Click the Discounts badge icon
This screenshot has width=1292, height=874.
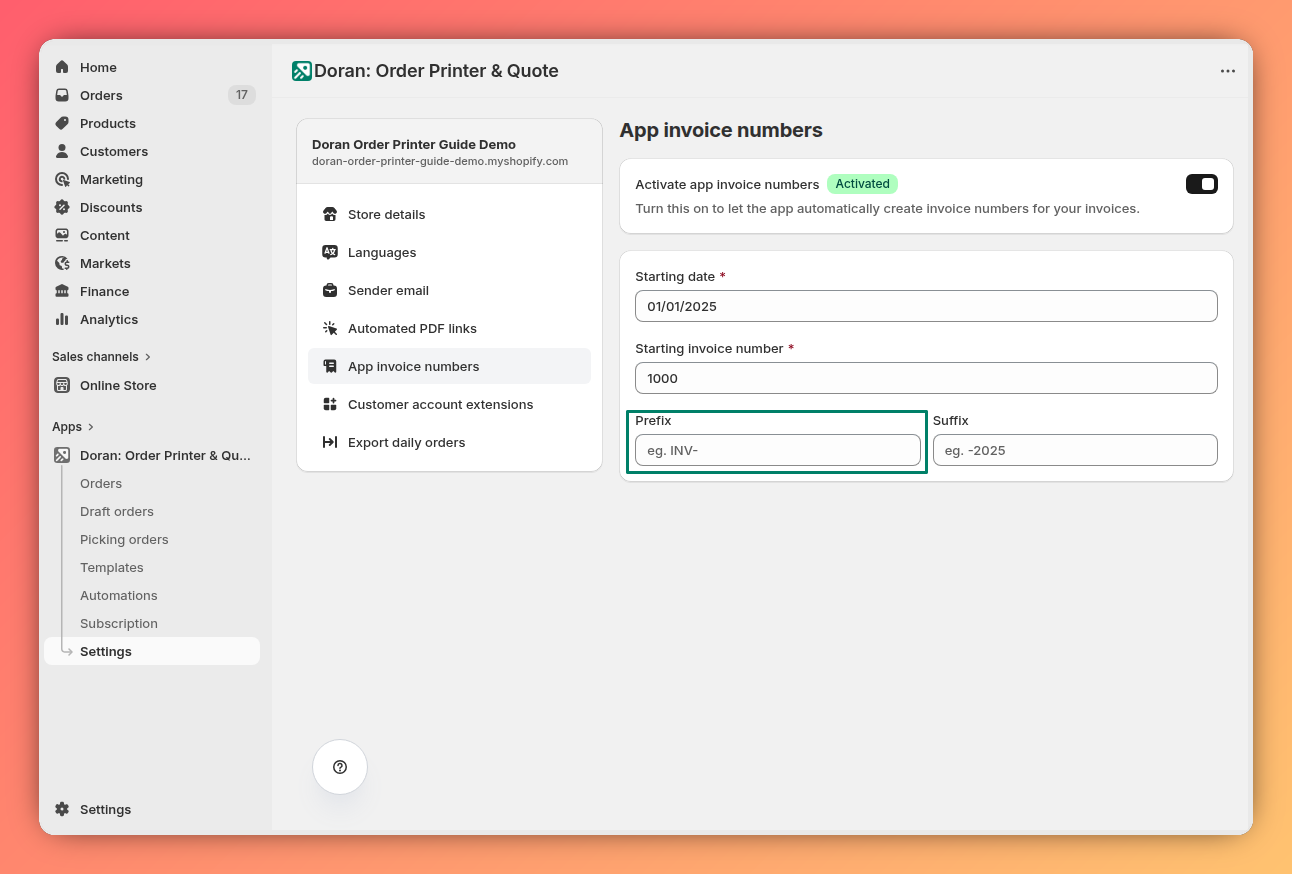(x=62, y=207)
